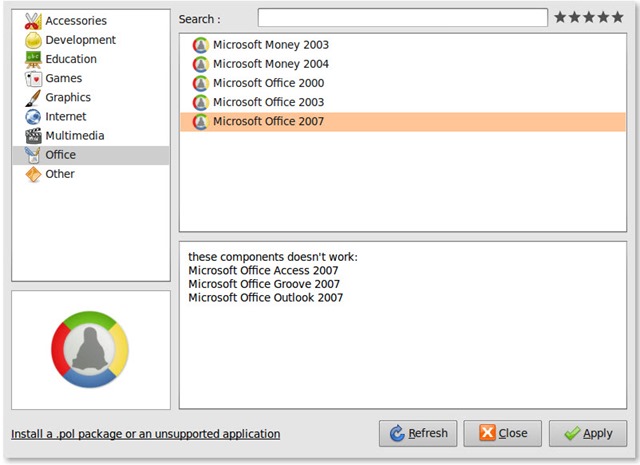Pick the Games playing-cards icon

point(33,78)
